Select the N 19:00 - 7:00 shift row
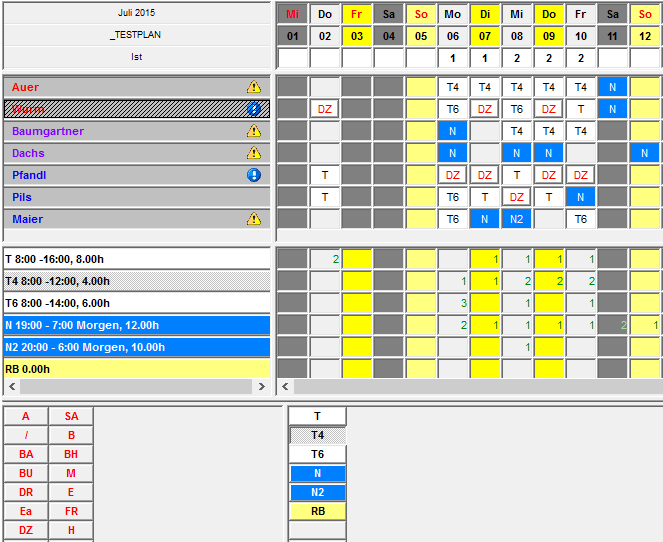The width and height of the screenshot is (663, 542). (135, 325)
